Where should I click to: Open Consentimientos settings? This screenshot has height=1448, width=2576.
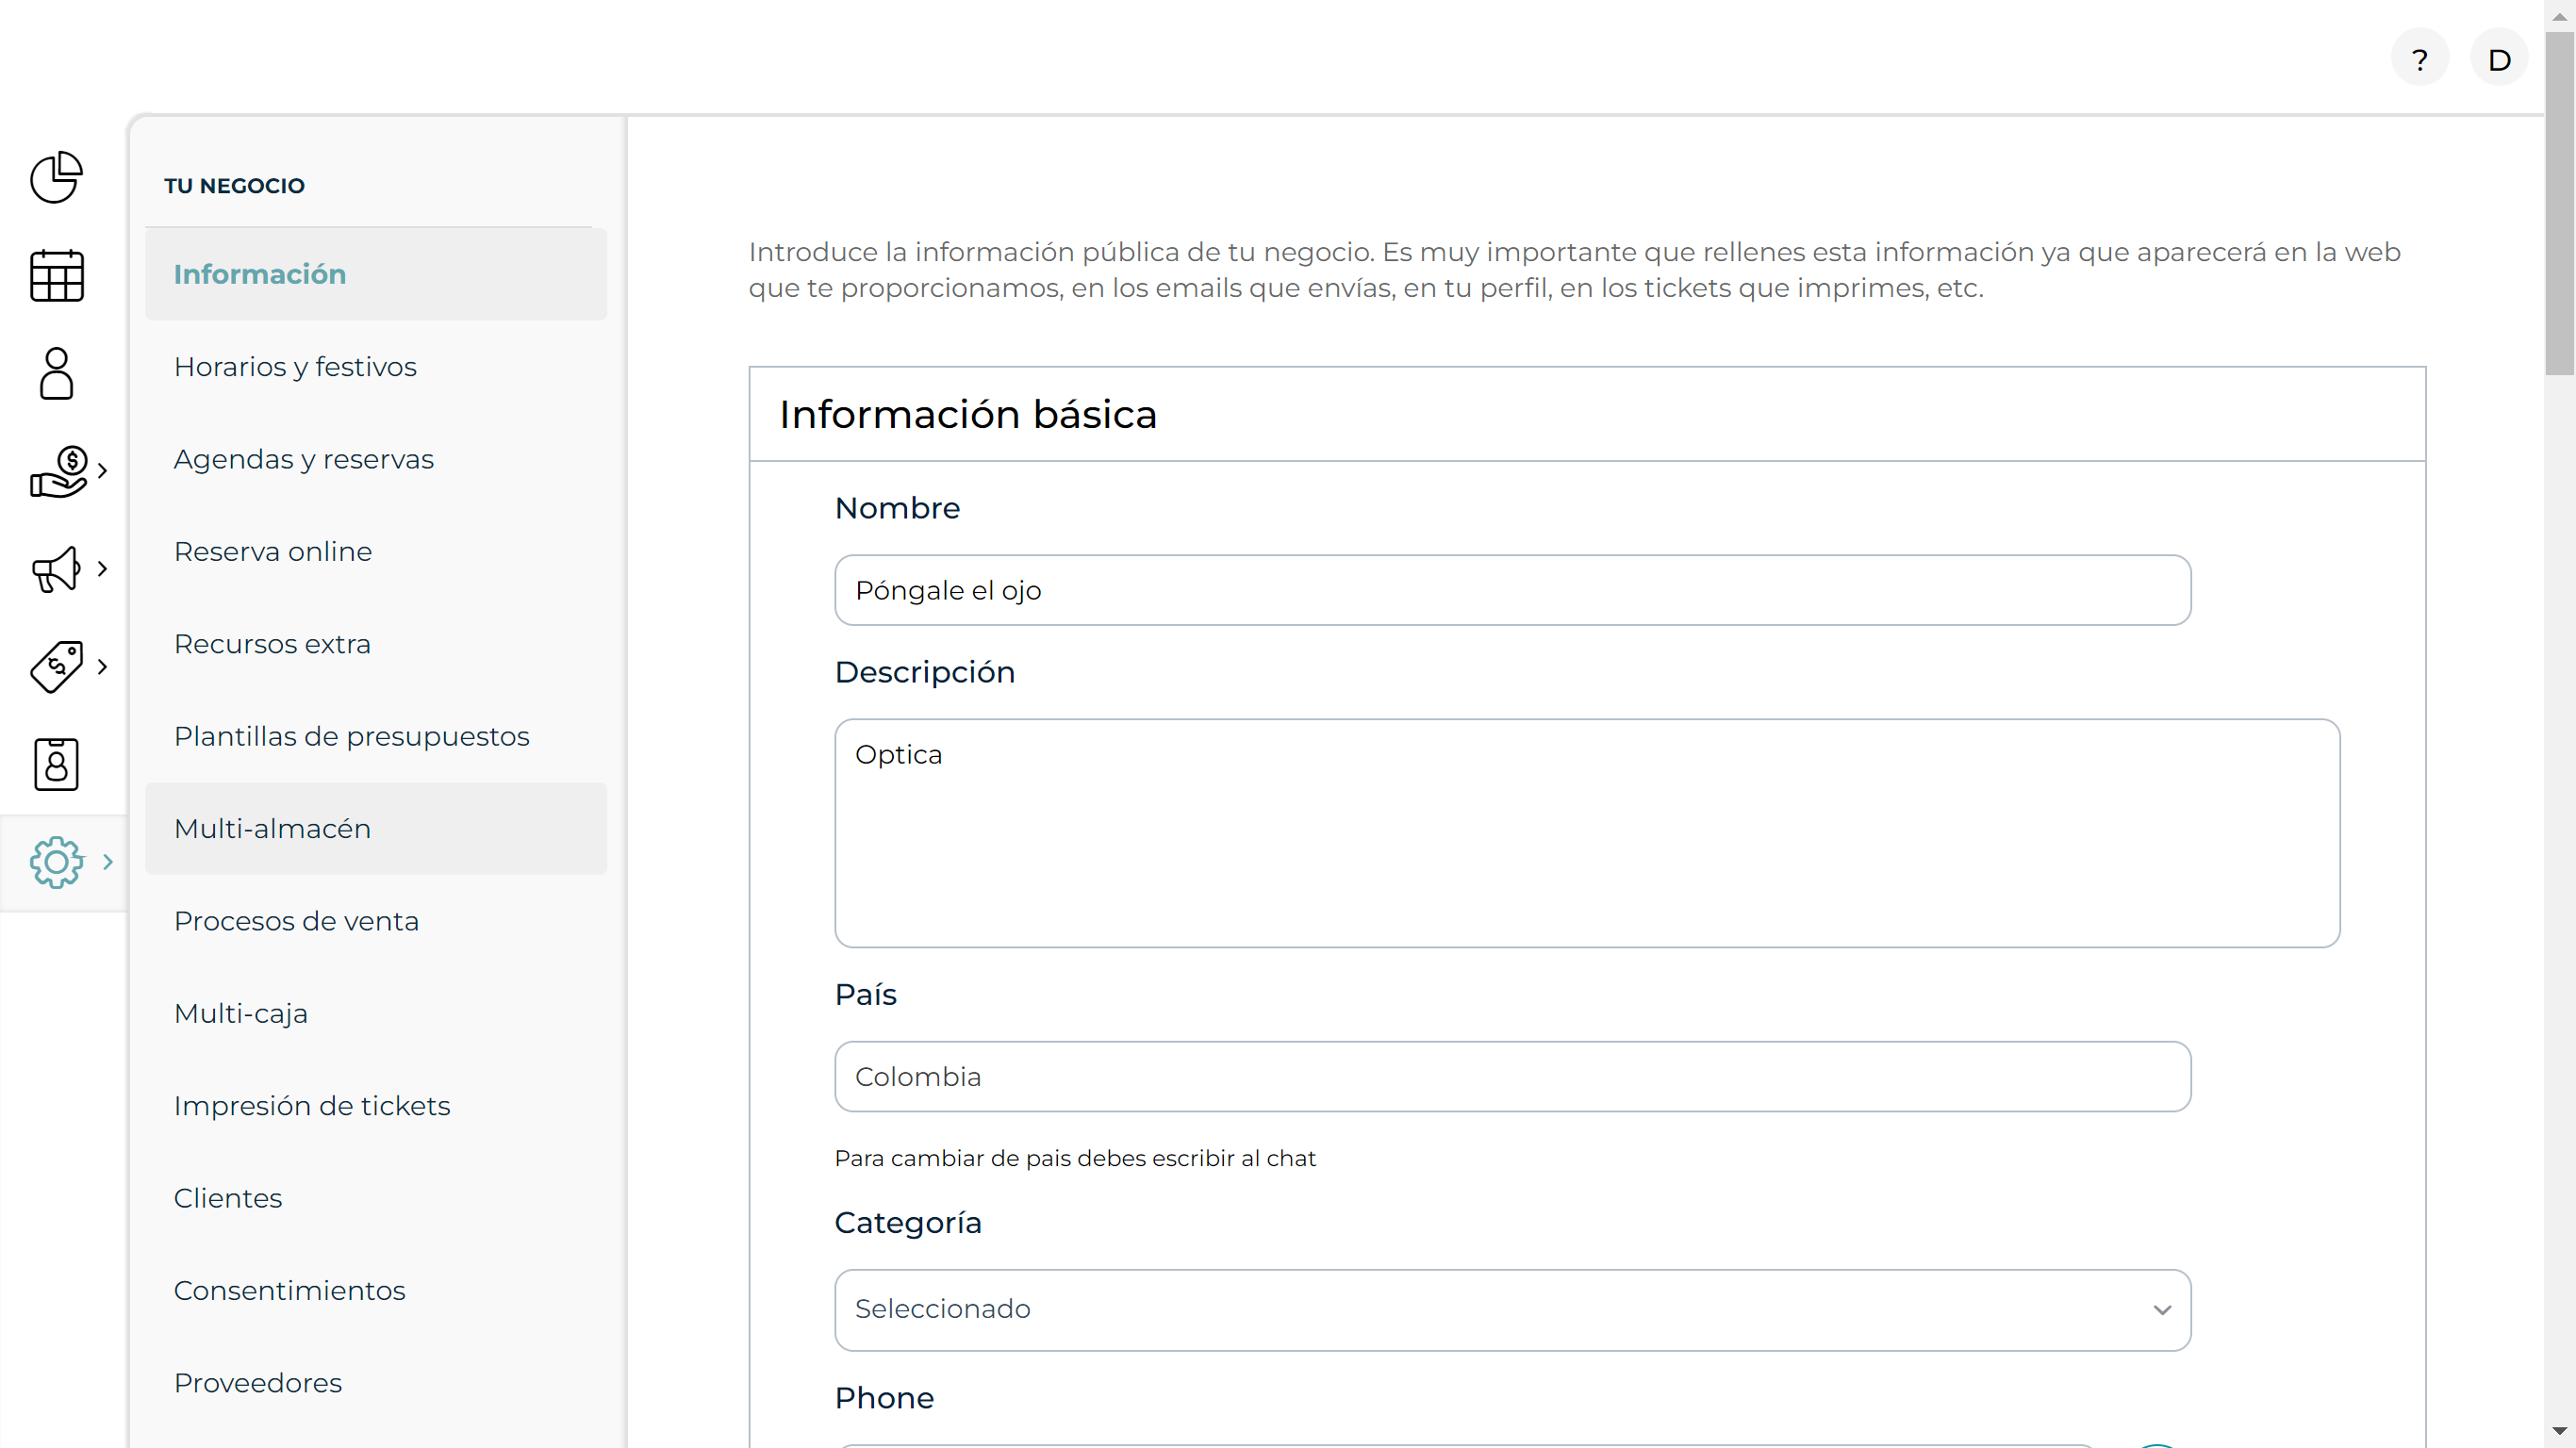click(376, 1290)
